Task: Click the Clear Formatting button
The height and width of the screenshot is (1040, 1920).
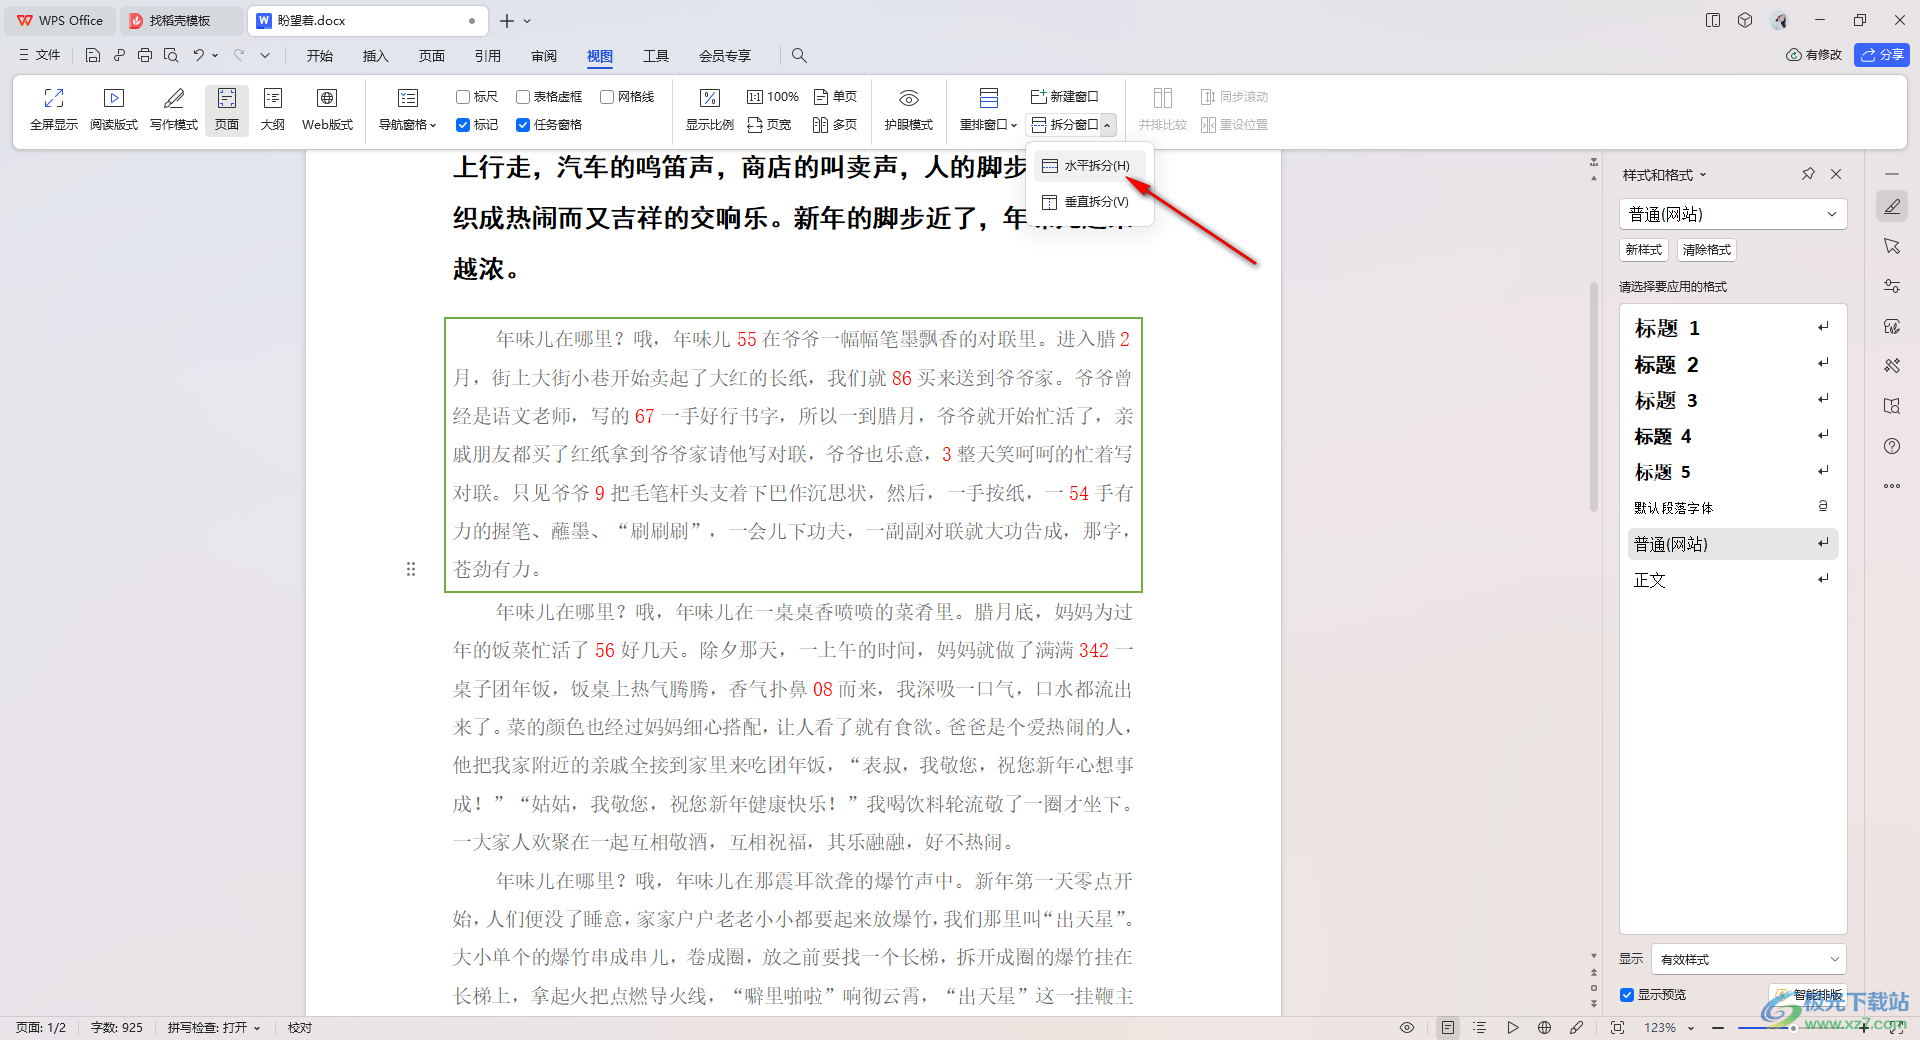Action: [x=1707, y=250]
